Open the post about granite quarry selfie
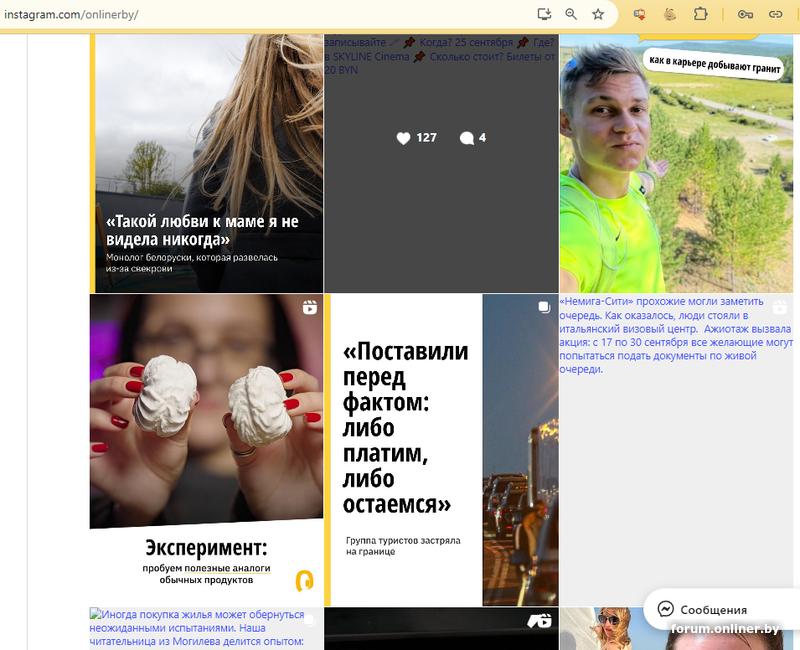 677,163
